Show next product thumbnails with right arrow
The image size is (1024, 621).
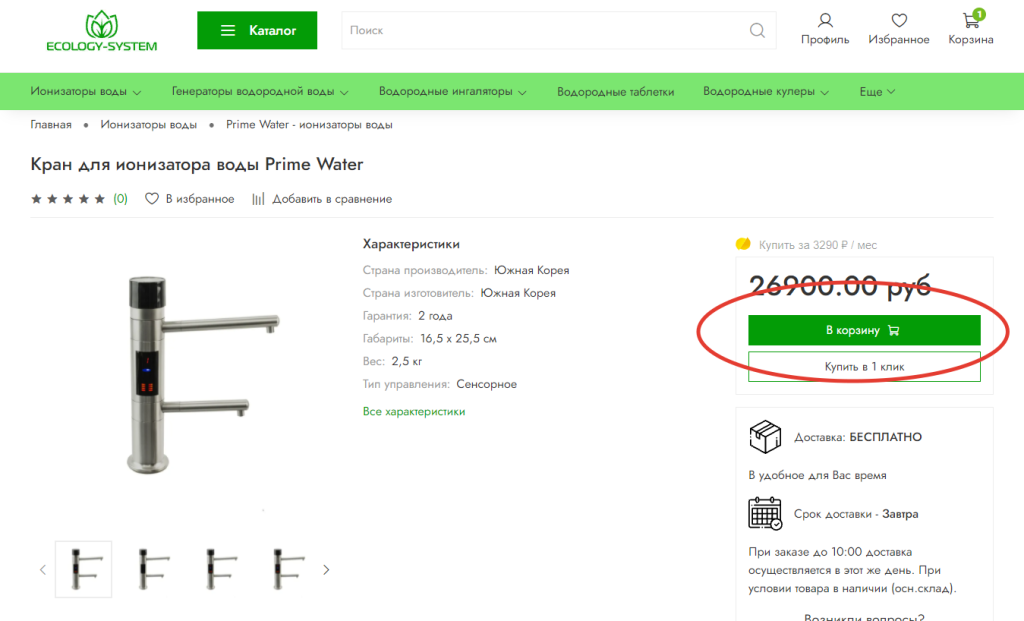pyautogui.click(x=327, y=570)
